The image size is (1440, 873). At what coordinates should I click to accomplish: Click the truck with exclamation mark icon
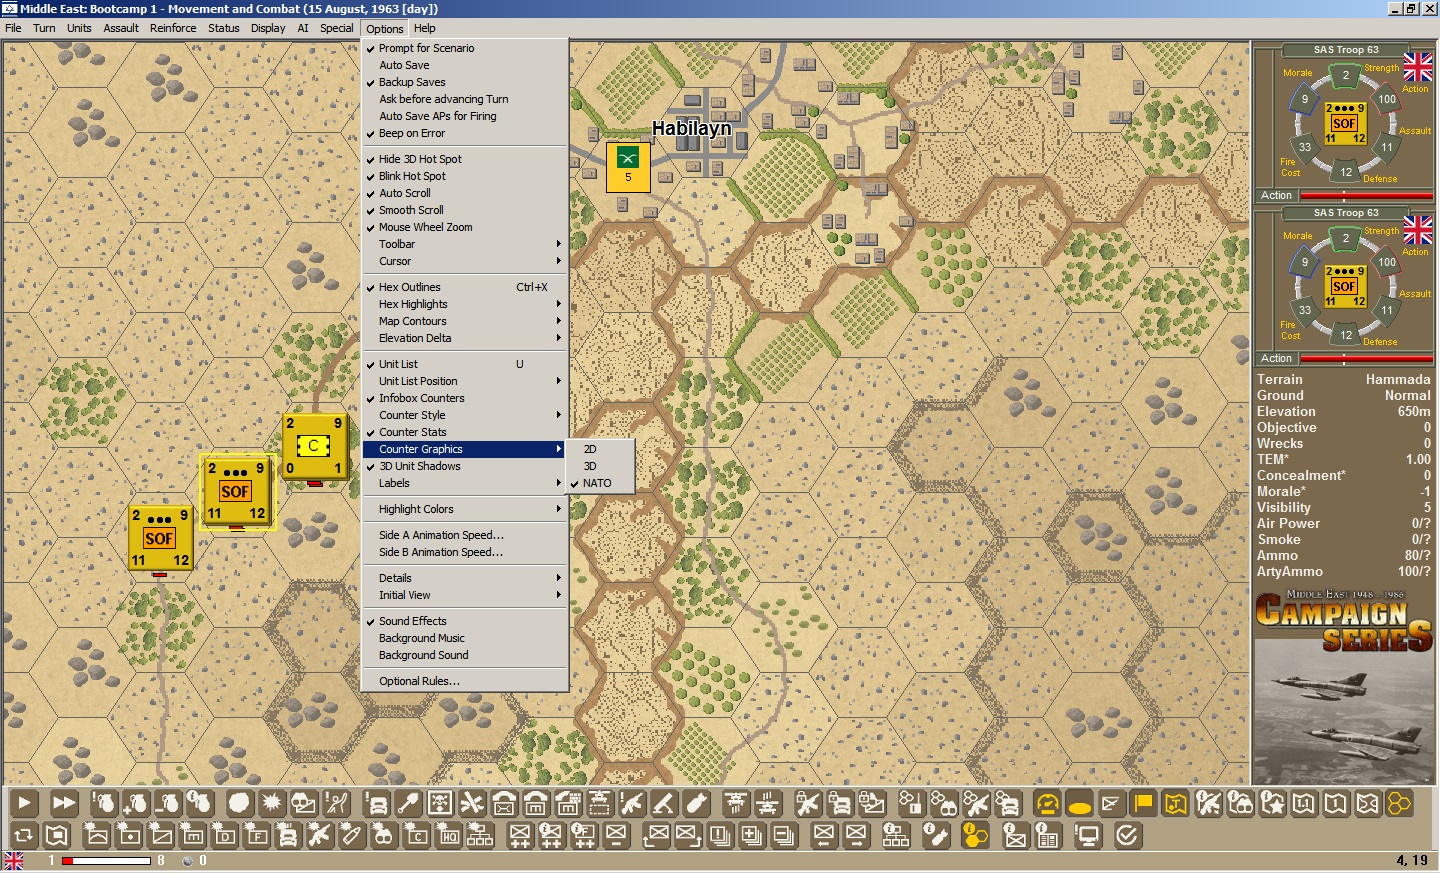pyautogui.click(x=376, y=802)
